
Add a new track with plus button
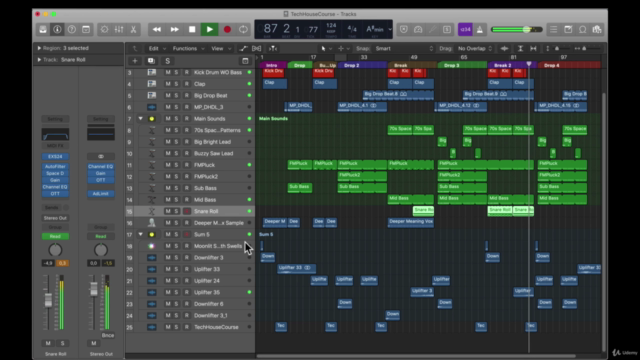pyautogui.click(x=135, y=61)
